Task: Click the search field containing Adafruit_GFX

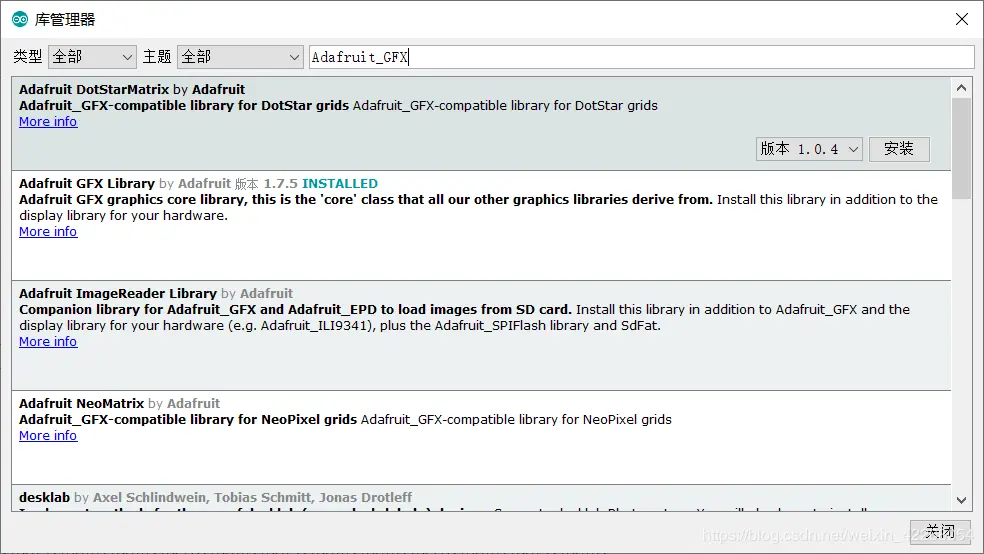Action: click(641, 57)
